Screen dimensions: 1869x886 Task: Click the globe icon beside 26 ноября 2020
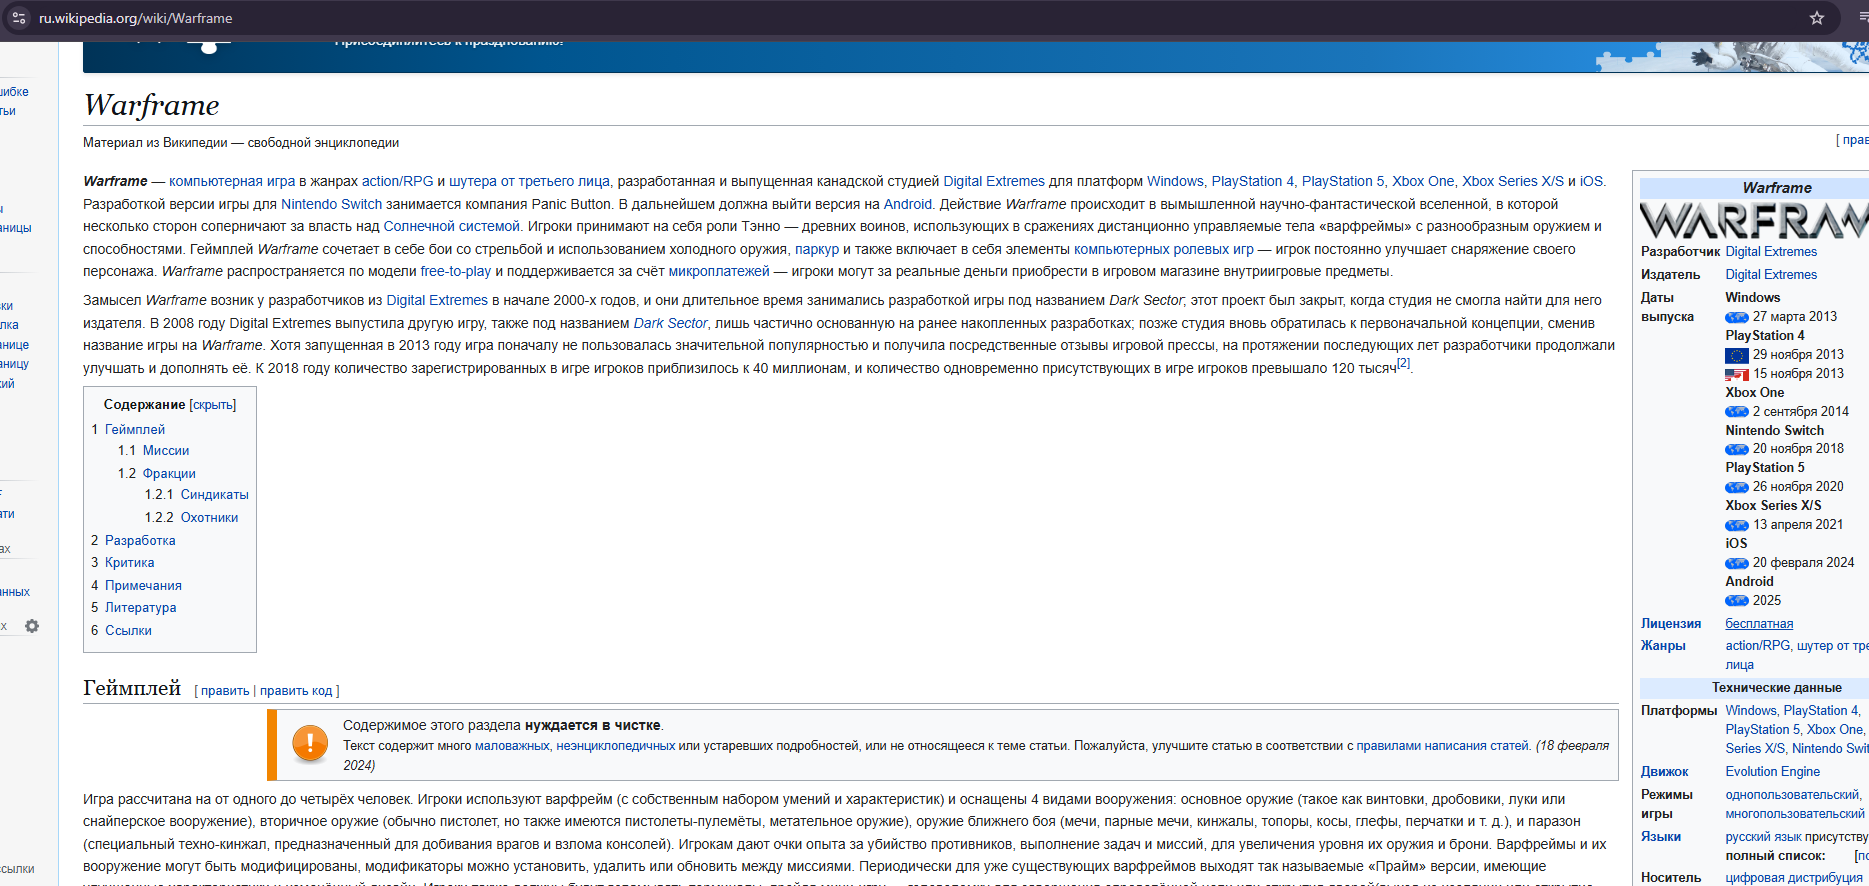[x=1737, y=487]
